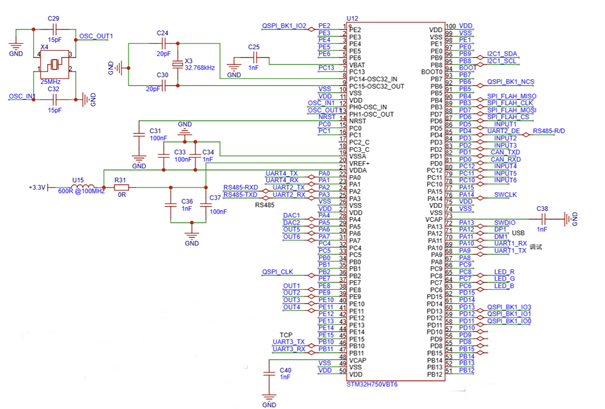
Task: Click the GND symbol below capacitor C31
Action: [x=139, y=161]
